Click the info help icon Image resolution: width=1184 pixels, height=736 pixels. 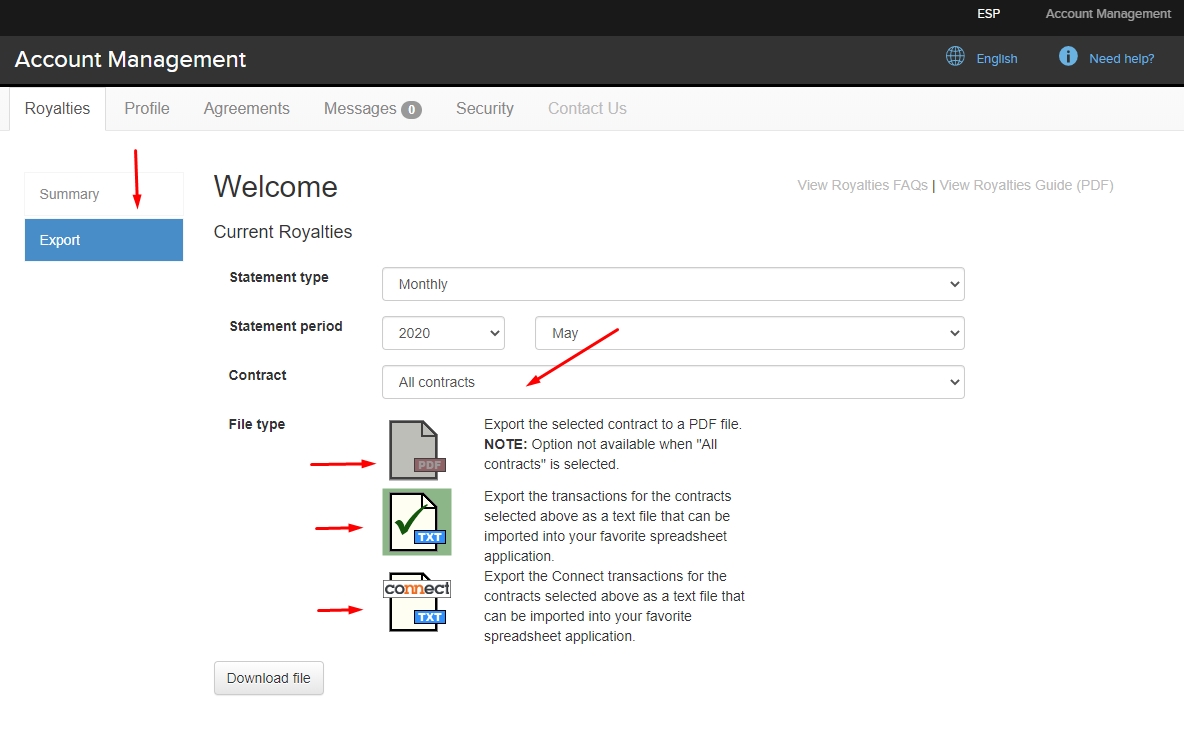tap(1068, 57)
